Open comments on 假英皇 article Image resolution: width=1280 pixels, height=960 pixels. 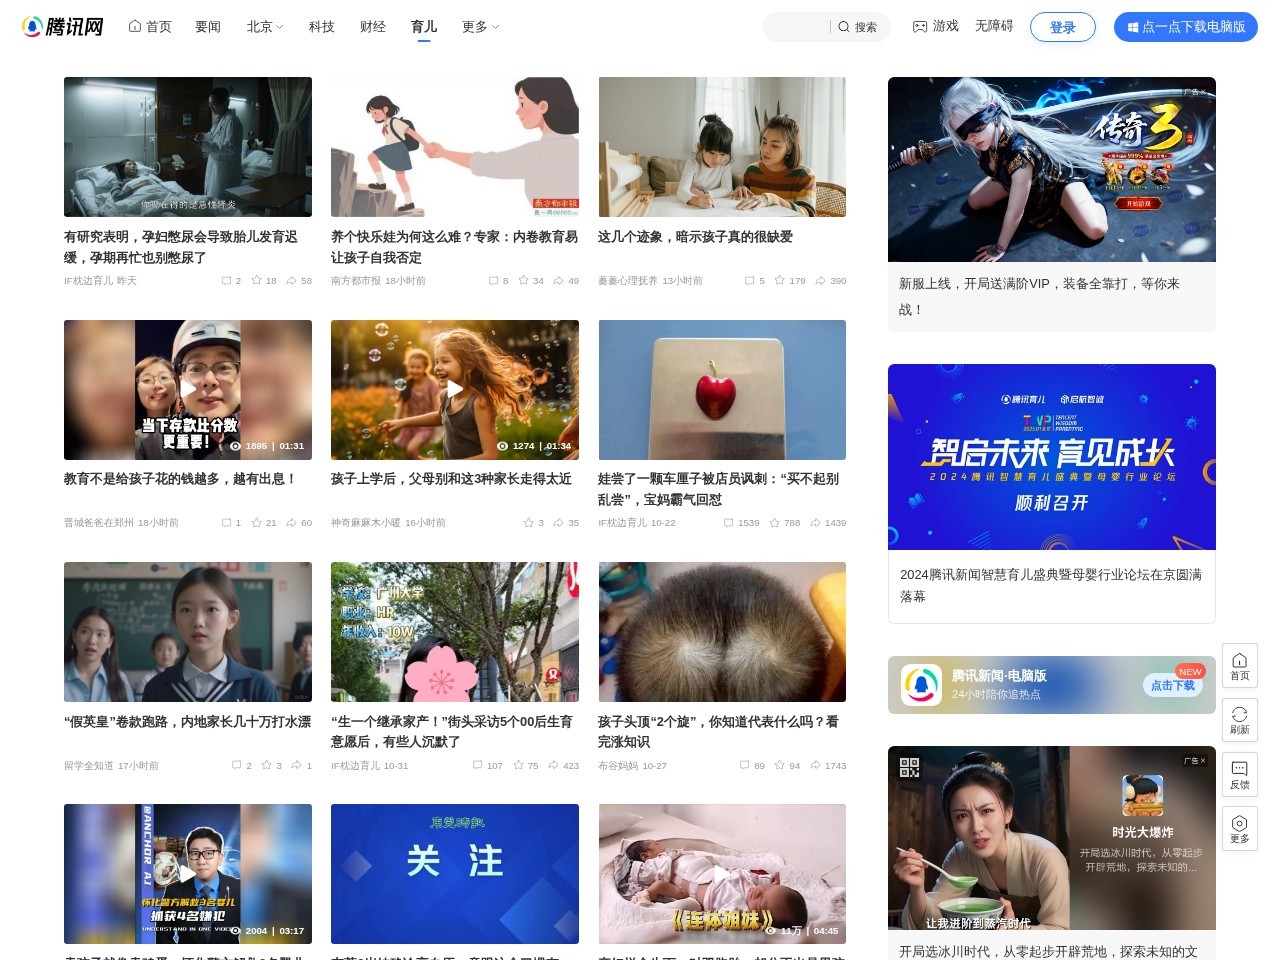coord(242,766)
